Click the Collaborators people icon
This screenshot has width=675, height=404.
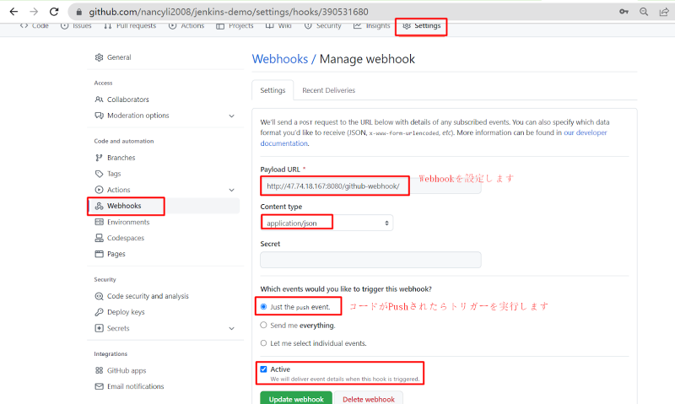coord(99,99)
